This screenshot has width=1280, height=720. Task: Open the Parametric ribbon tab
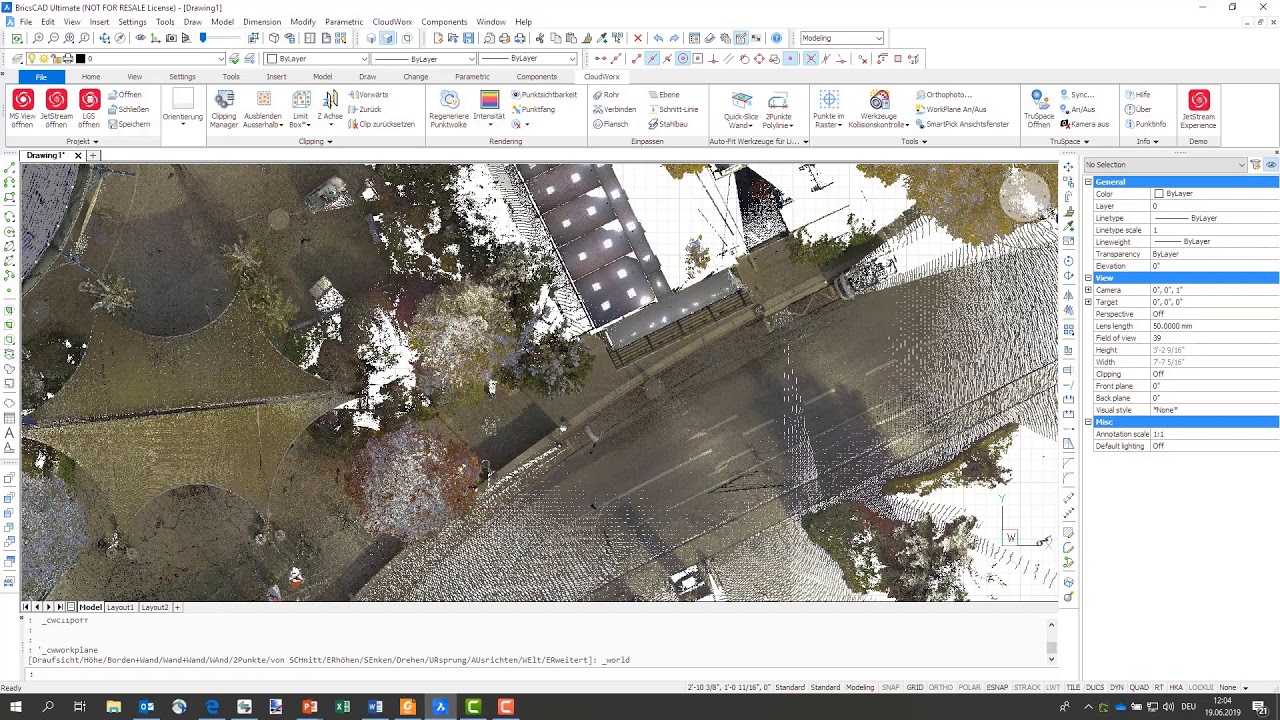pyautogui.click(x=472, y=77)
